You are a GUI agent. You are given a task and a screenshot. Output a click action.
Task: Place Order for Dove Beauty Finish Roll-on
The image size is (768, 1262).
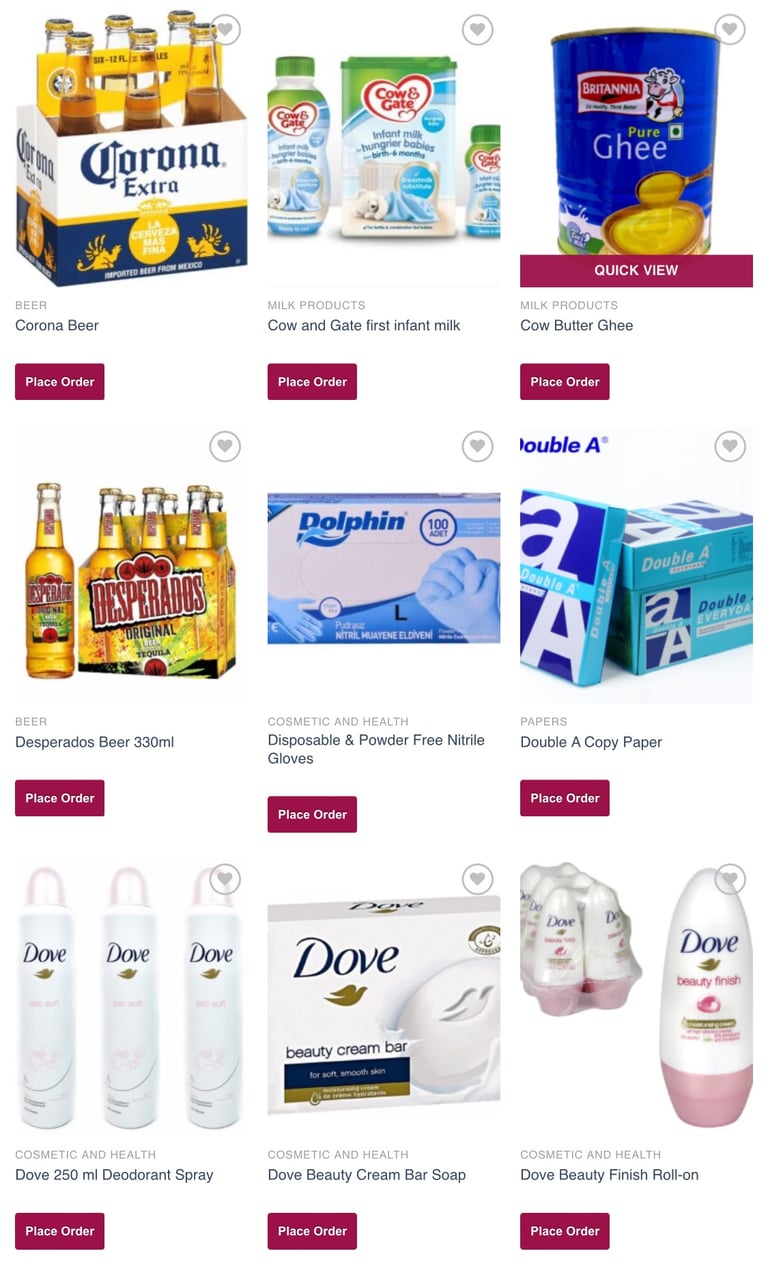(565, 1231)
